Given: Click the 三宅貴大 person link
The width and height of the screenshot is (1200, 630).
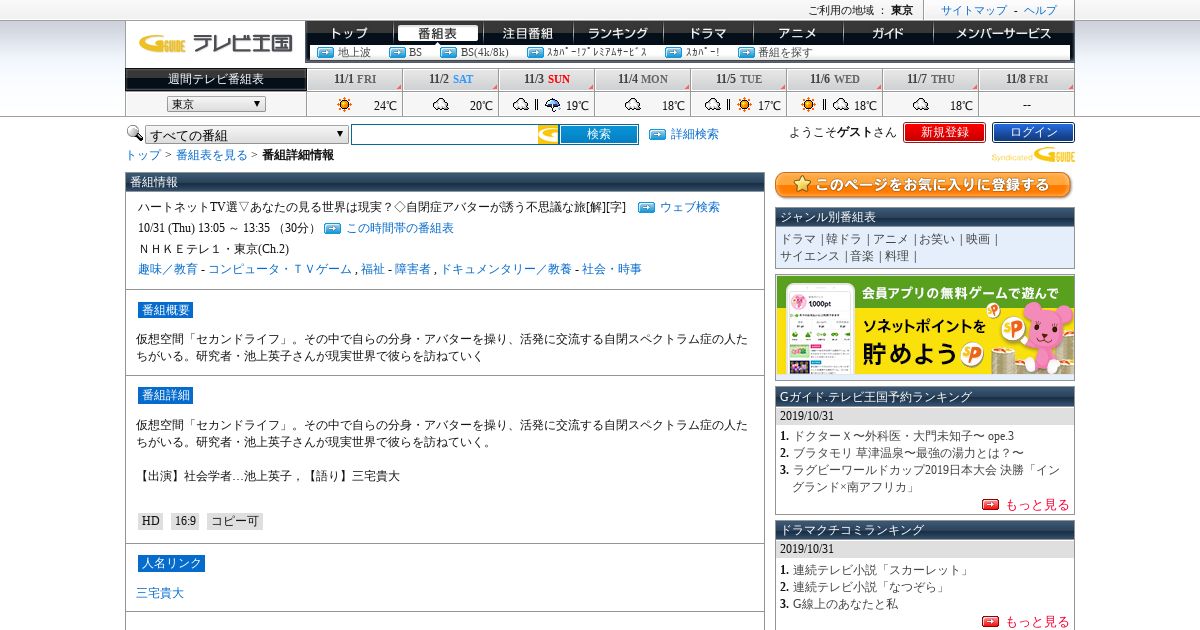Looking at the screenshot, I should coord(160,593).
